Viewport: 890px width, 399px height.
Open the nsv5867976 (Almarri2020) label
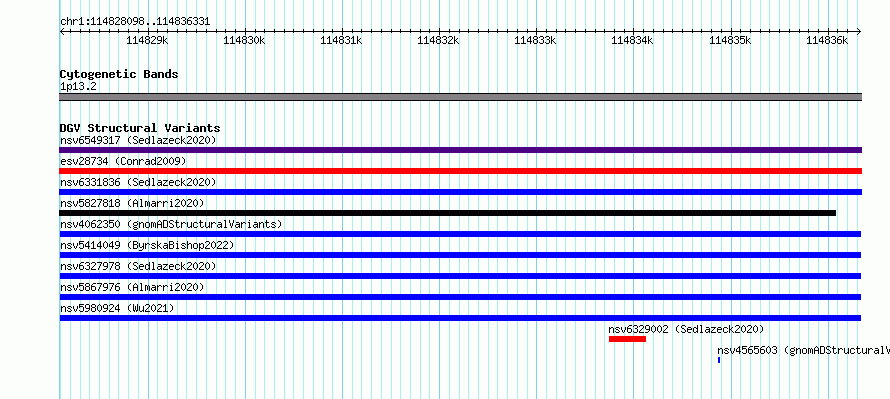[132, 287]
